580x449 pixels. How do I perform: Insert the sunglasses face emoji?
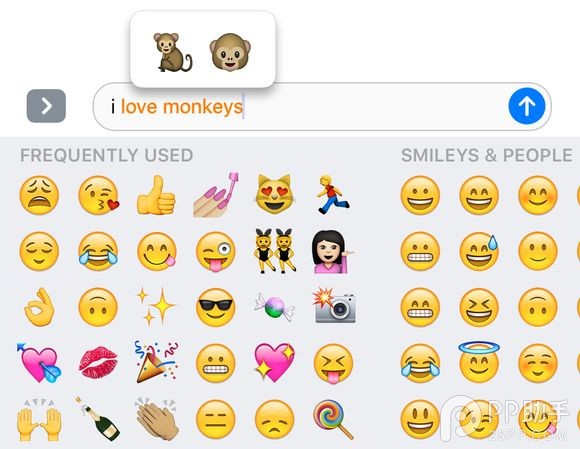215,307
